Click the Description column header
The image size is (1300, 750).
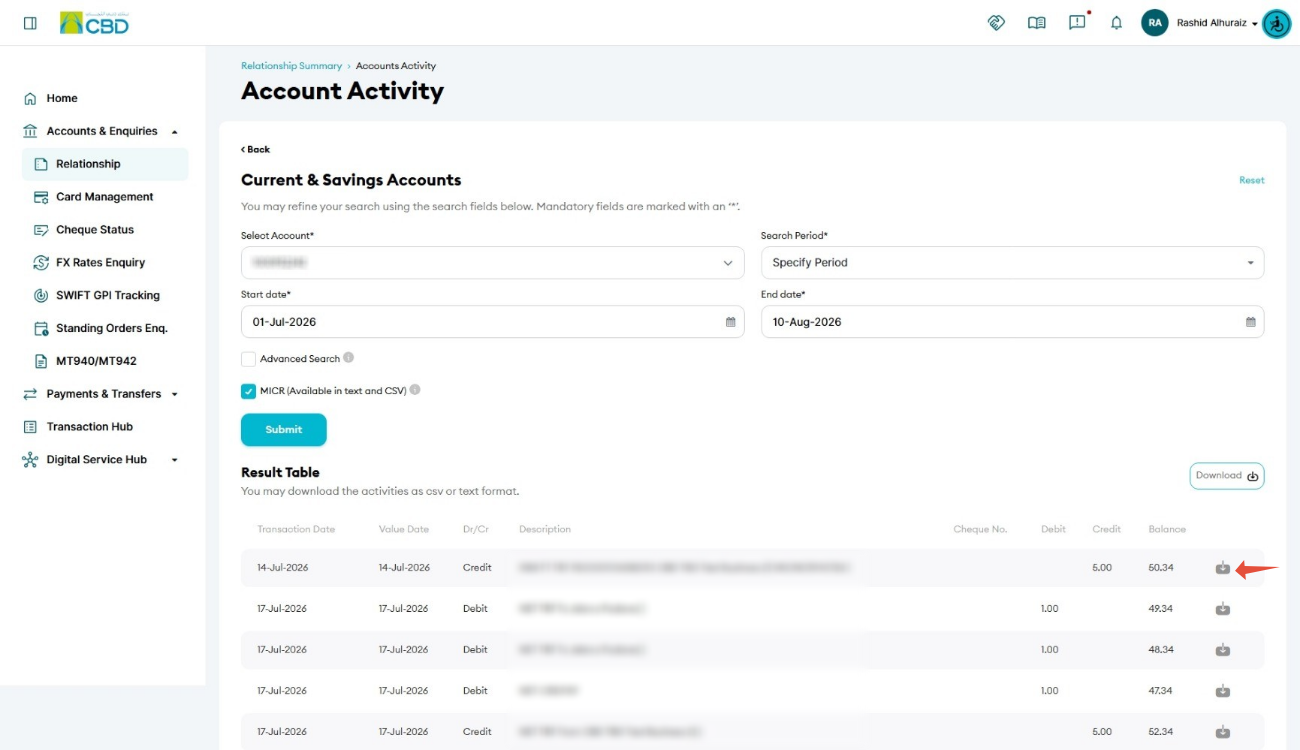click(545, 529)
